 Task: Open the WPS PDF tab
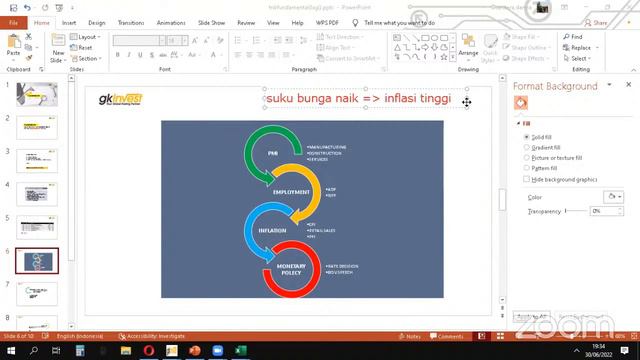(327, 23)
